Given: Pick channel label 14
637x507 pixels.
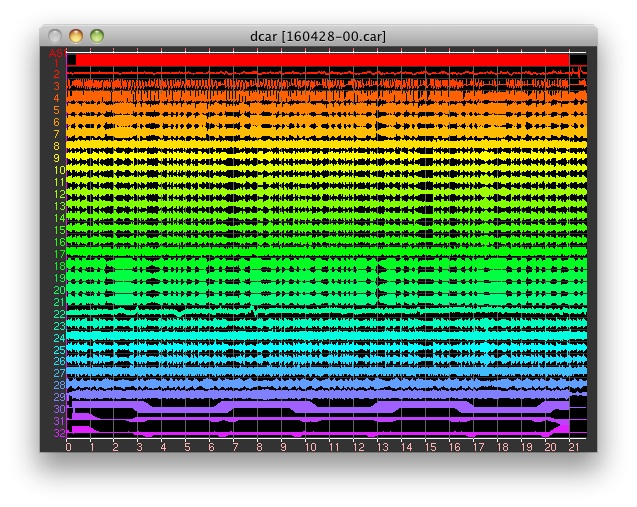Looking at the screenshot, I should (x=60, y=218).
